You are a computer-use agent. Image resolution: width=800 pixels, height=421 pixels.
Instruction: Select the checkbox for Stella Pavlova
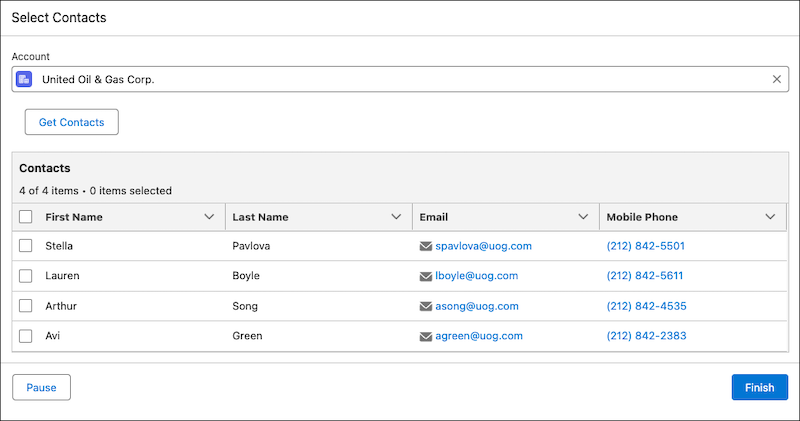tap(26, 246)
